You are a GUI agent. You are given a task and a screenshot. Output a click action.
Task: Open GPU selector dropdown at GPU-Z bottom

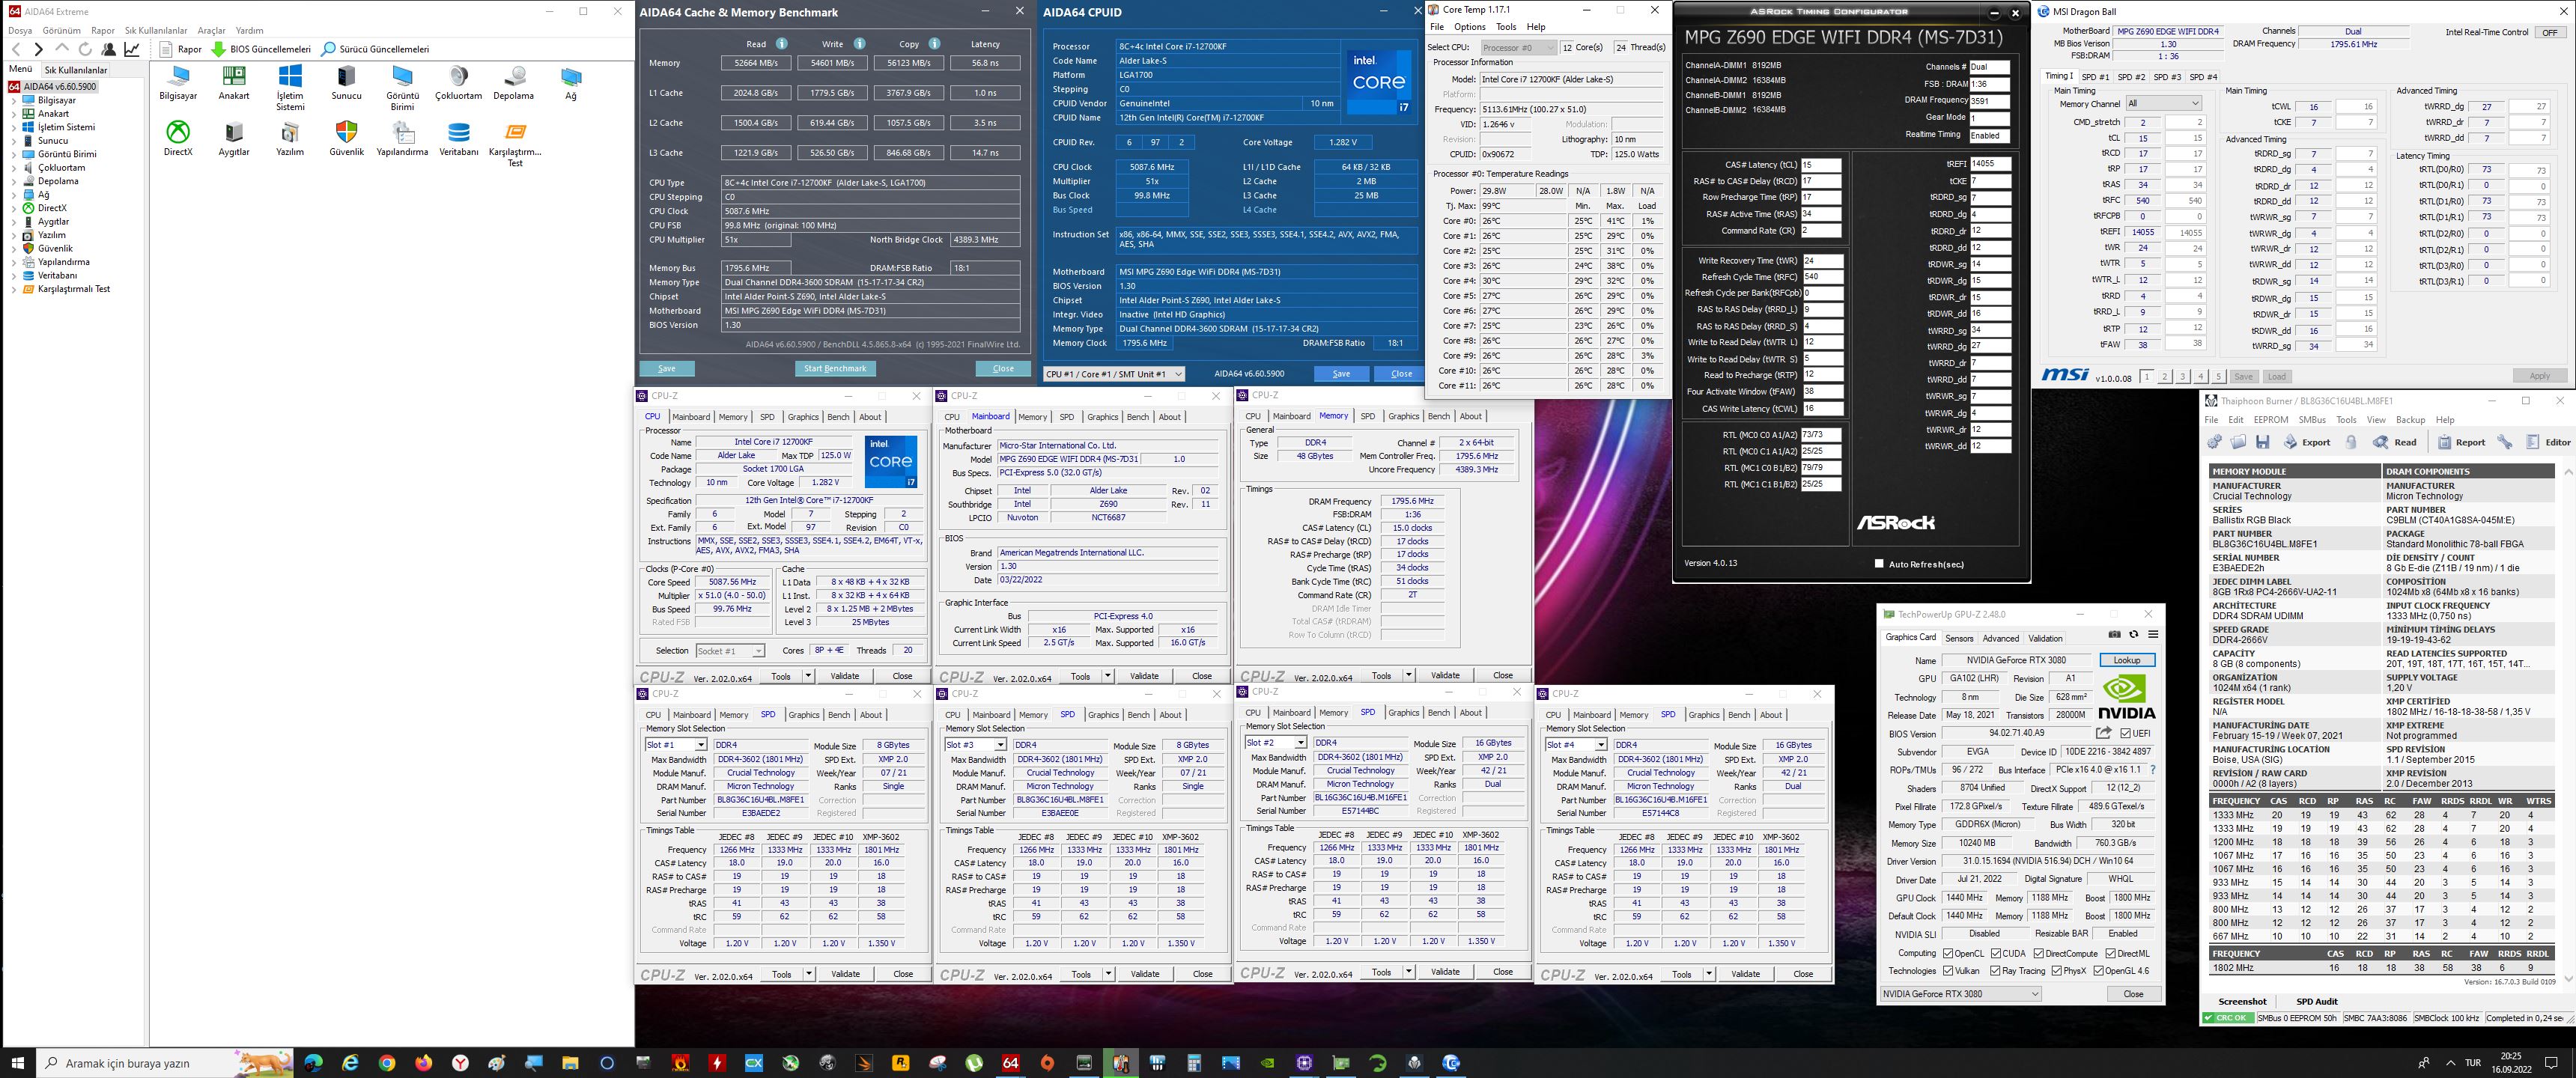tap(1960, 994)
